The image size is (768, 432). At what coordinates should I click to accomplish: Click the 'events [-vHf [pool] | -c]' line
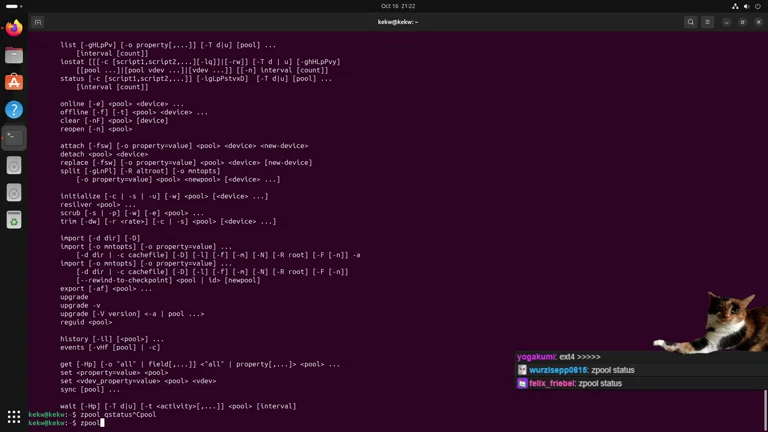[x=110, y=347]
